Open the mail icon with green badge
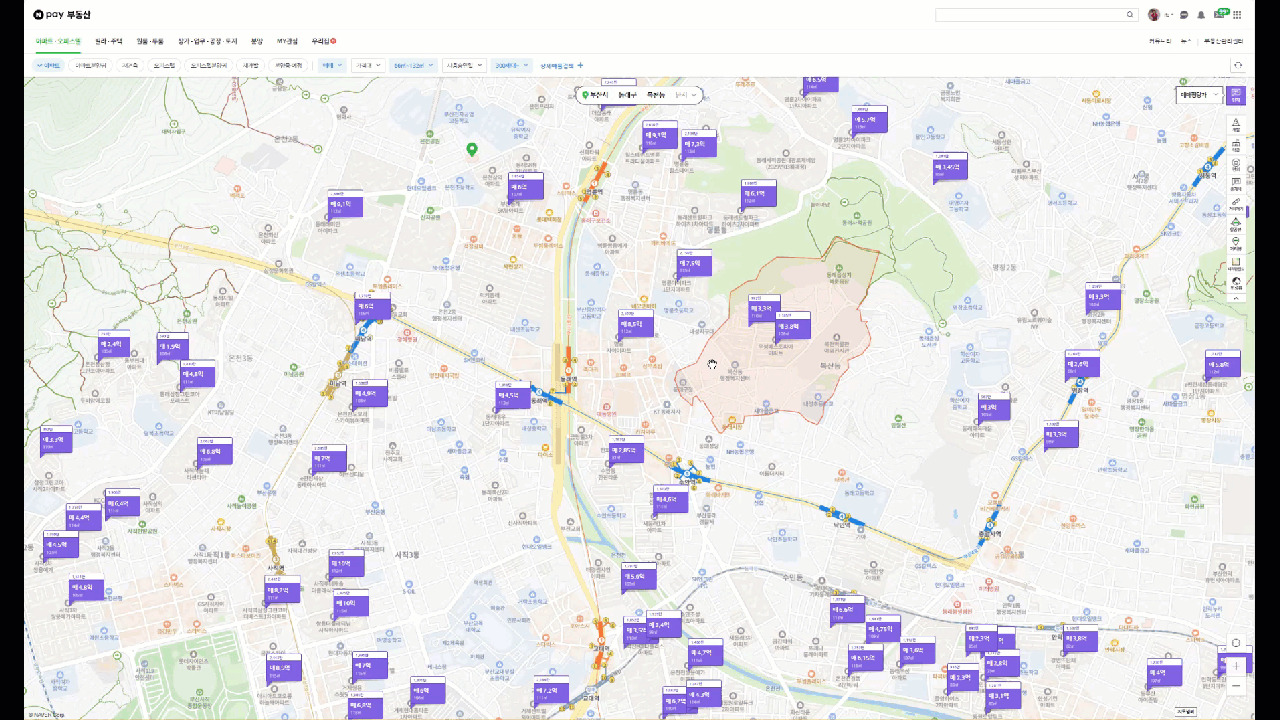The height and width of the screenshot is (720, 1280). tap(1219, 14)
